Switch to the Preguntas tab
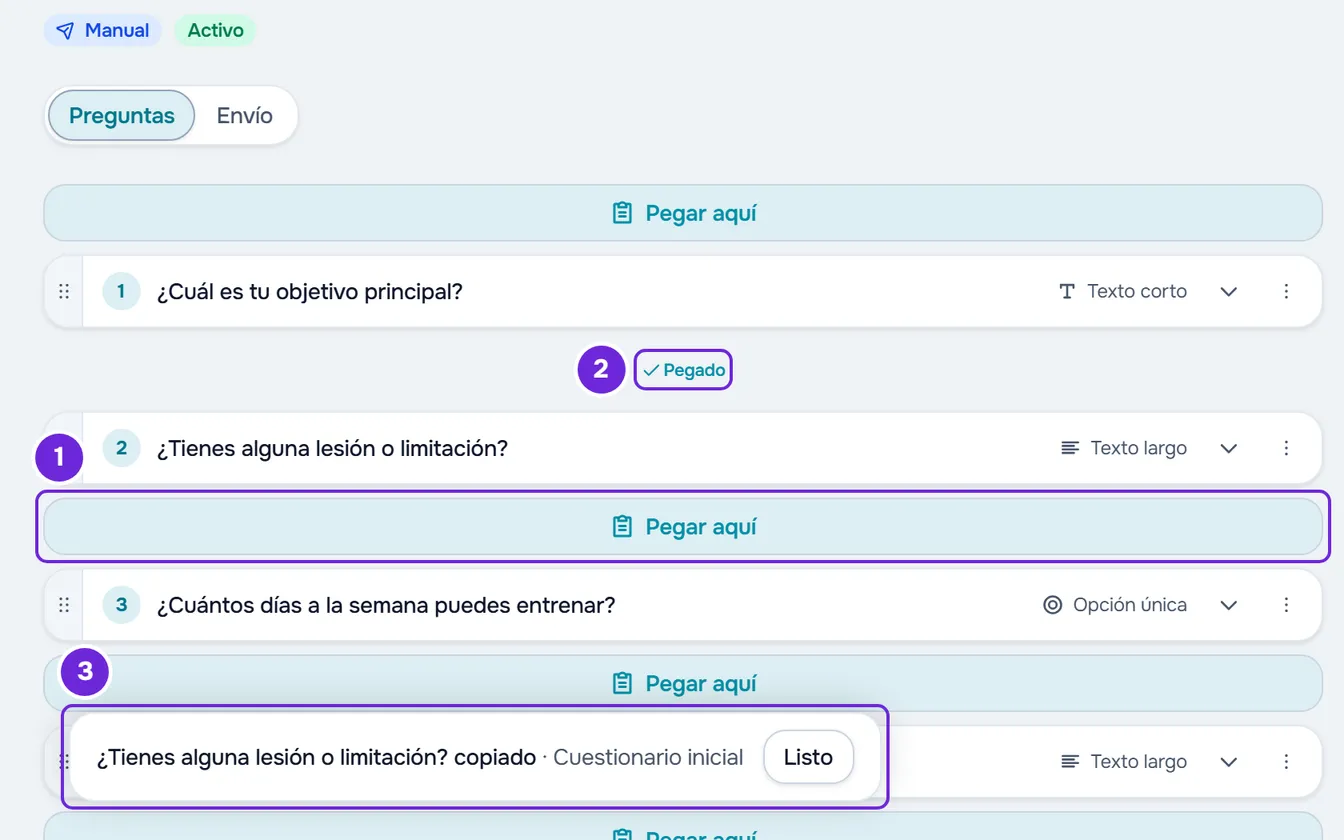 click(121, 115)
